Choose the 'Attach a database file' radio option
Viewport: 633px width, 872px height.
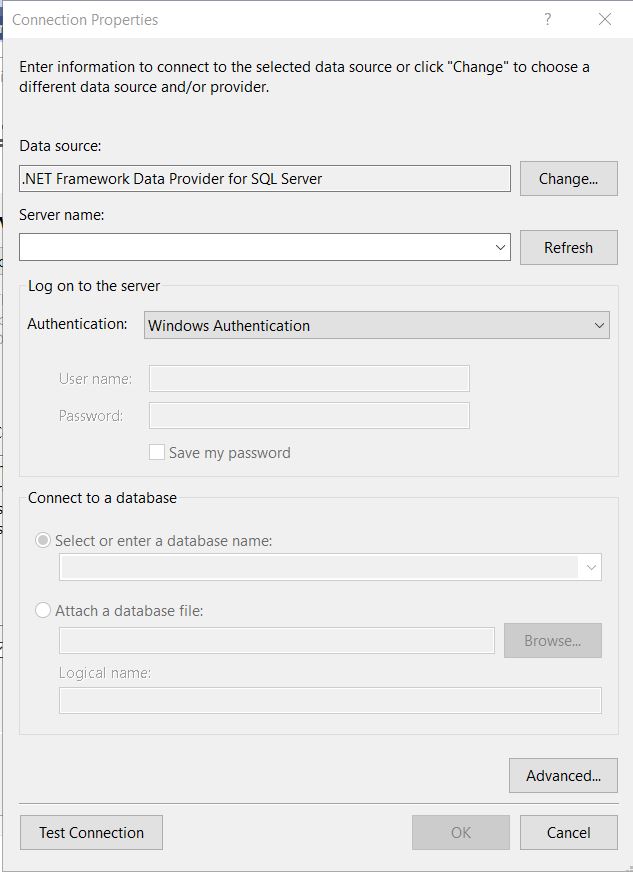[43, 610]
